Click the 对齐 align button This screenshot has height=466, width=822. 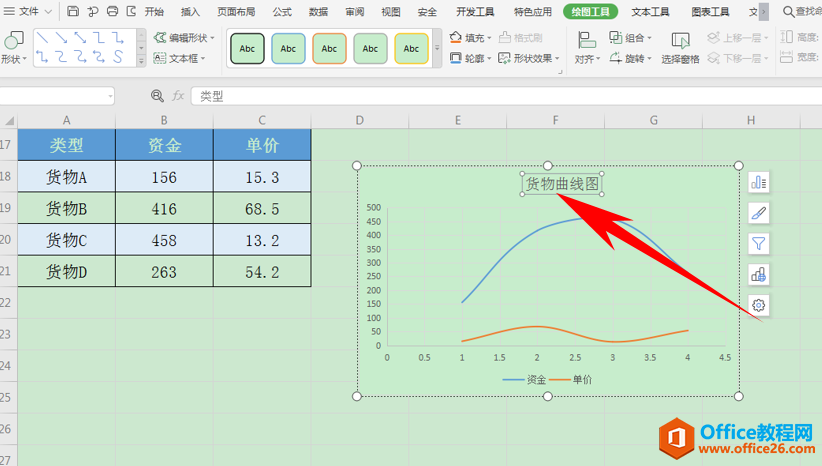[586, 48]
